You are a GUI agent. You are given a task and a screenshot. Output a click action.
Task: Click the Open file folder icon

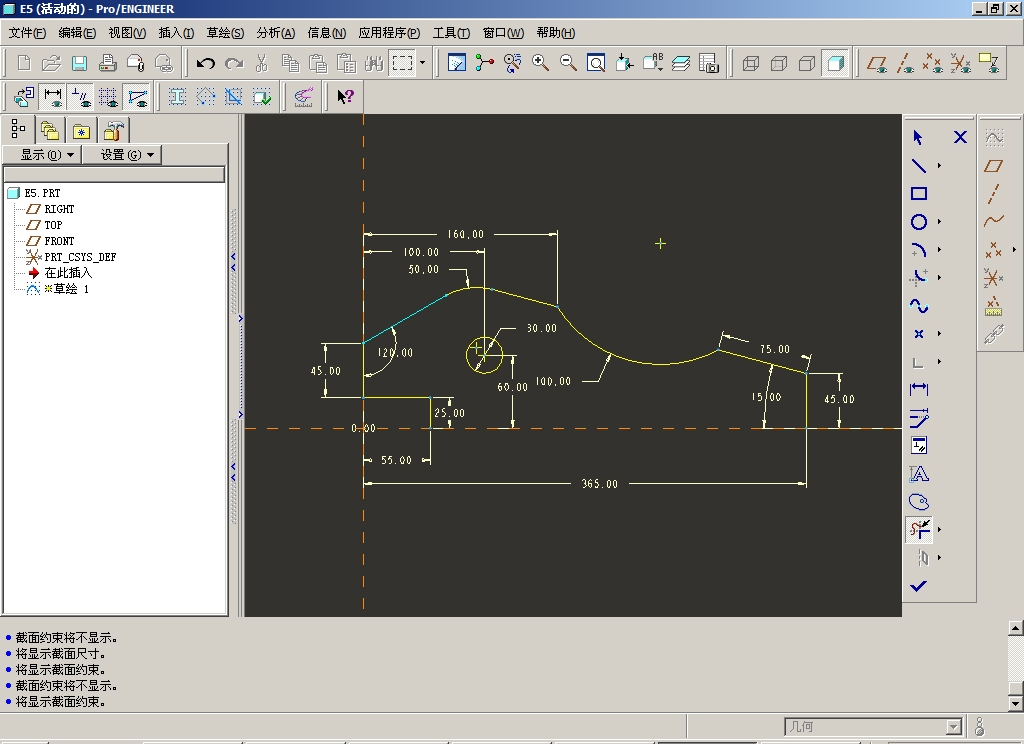pyautogui.click(x=51, y=63)
